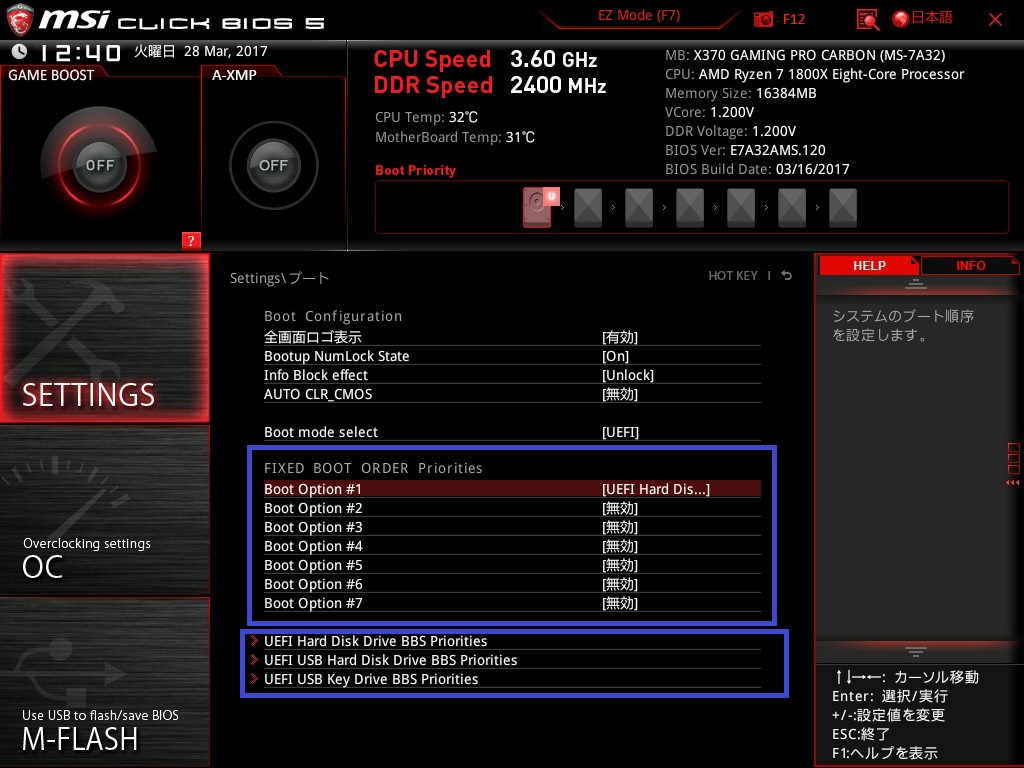Change AUTO CLR_CMOS value [無効]
This screenshot has height=768, width=1024.
point(620,394)
